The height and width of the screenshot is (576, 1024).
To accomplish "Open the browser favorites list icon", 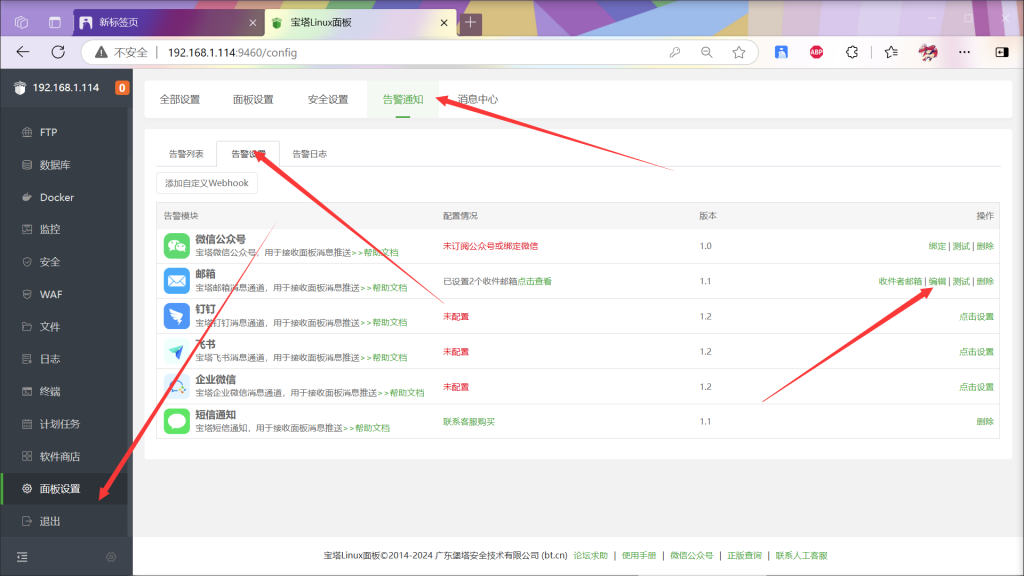I will coord(891,52).
